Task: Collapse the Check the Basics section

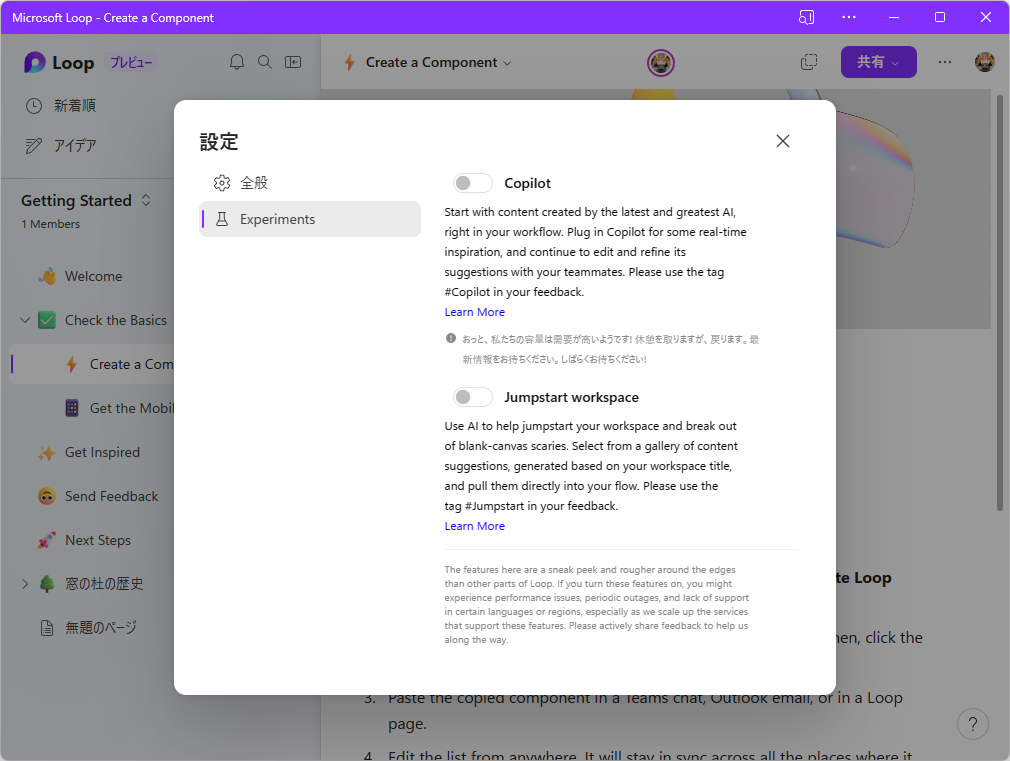Action: click(24, 319)
